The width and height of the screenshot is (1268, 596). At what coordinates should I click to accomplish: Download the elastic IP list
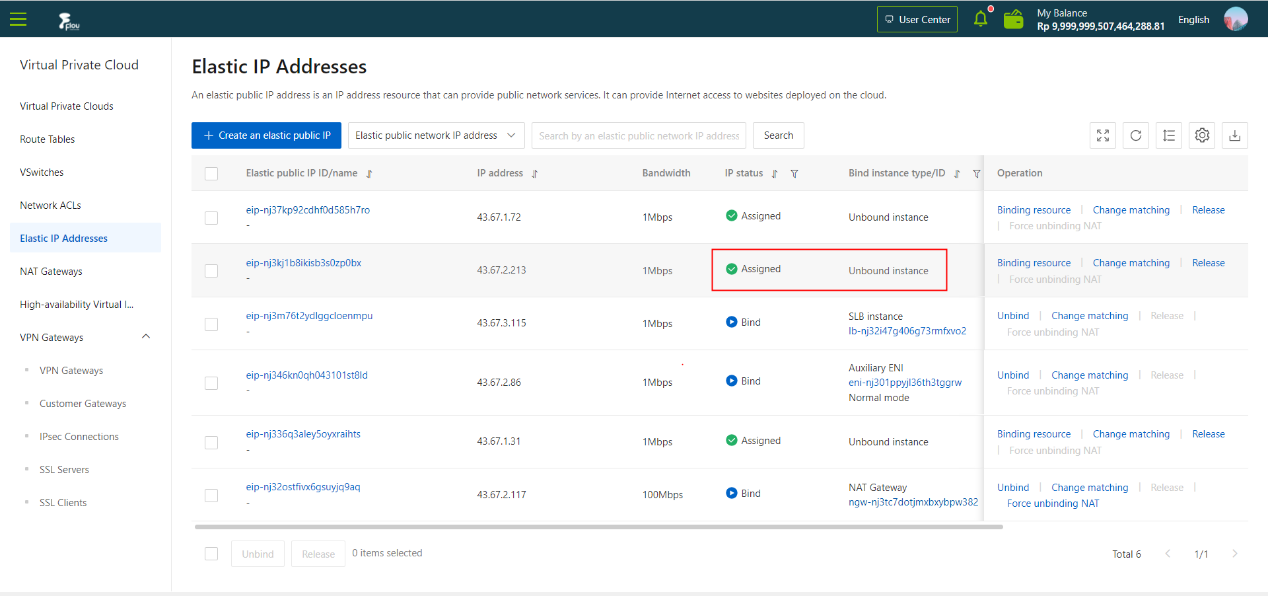1234,136
